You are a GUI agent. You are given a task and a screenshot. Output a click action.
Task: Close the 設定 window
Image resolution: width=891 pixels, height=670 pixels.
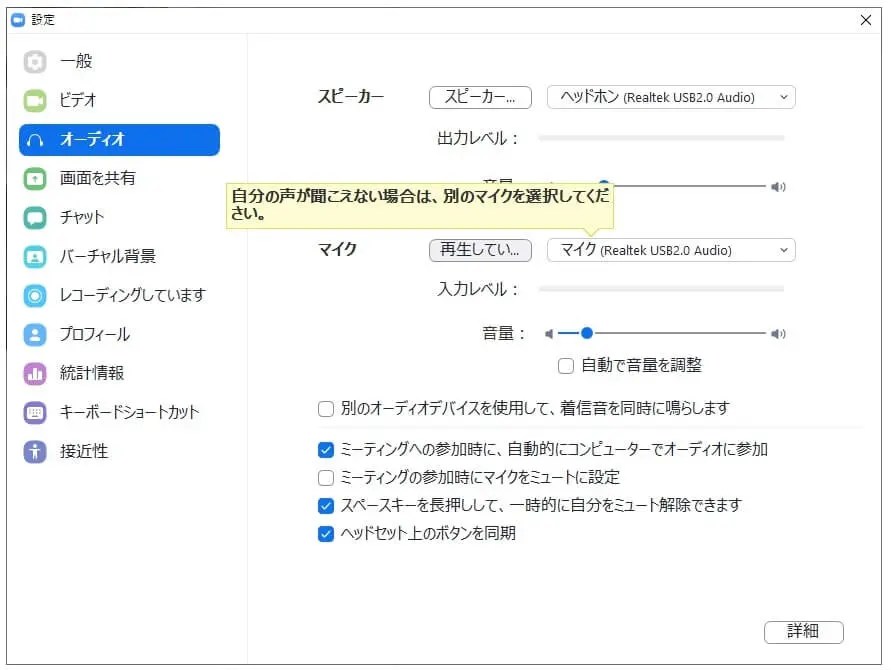[x=866, y=20]
